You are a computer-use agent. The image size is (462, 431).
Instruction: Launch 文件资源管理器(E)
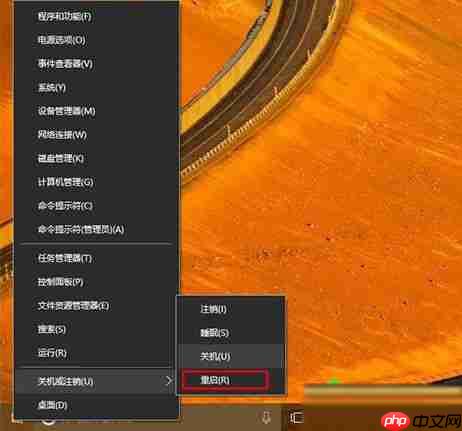[97, 306]
